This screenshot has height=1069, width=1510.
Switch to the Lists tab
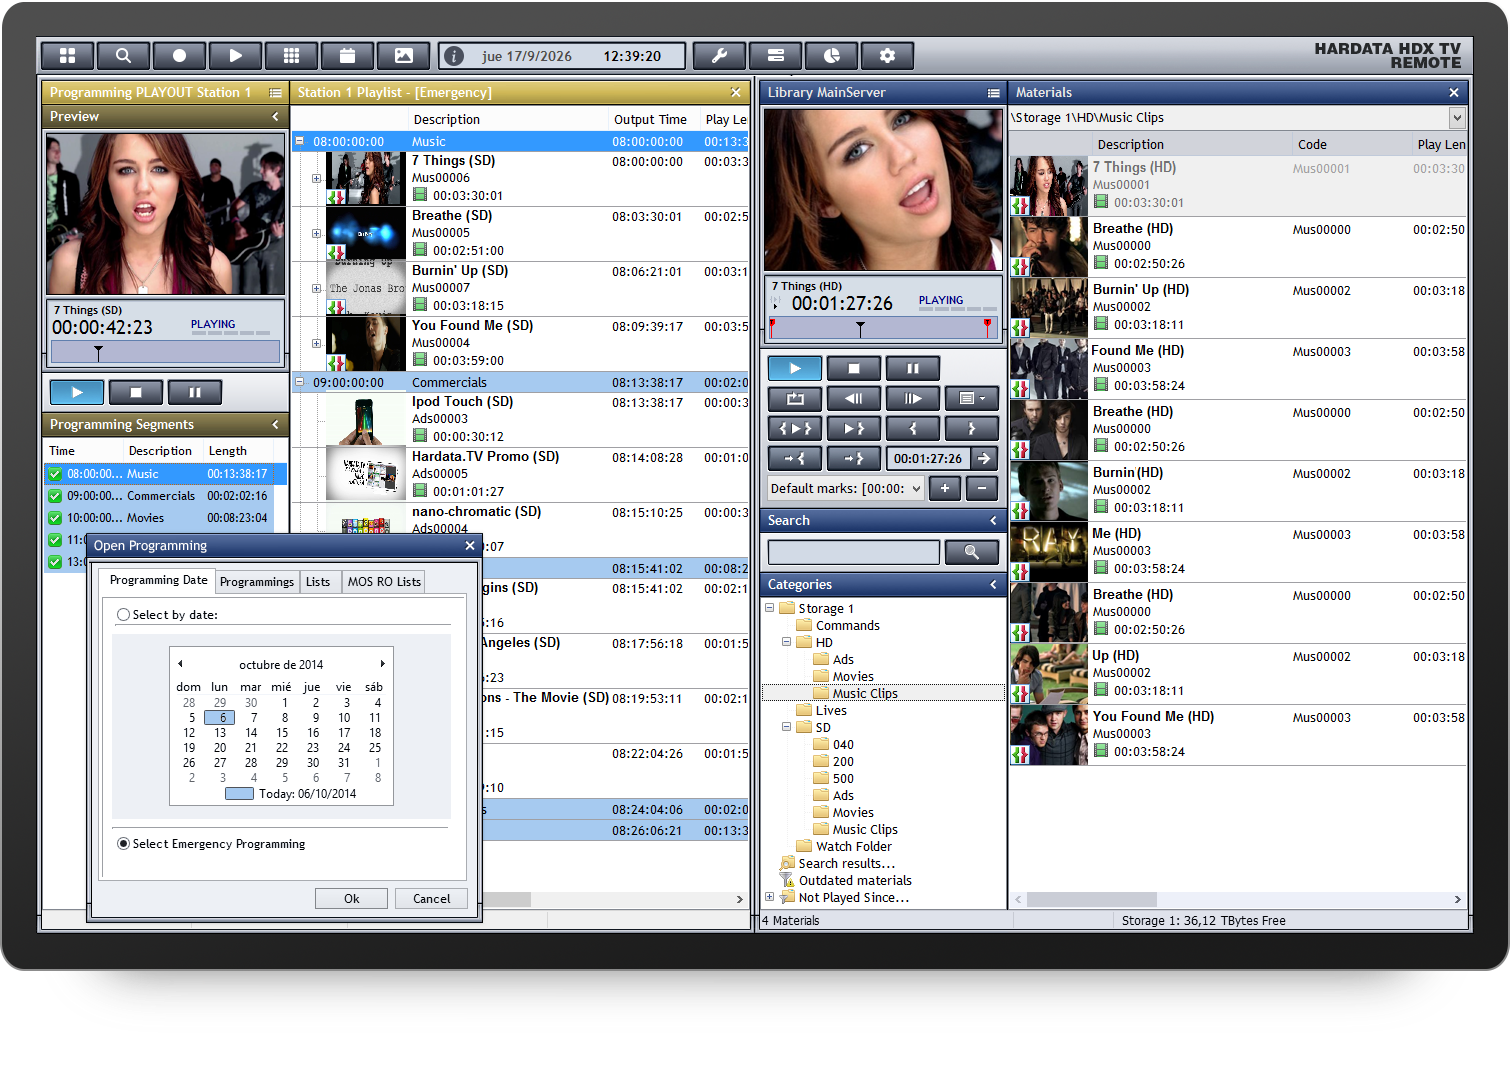318,582
